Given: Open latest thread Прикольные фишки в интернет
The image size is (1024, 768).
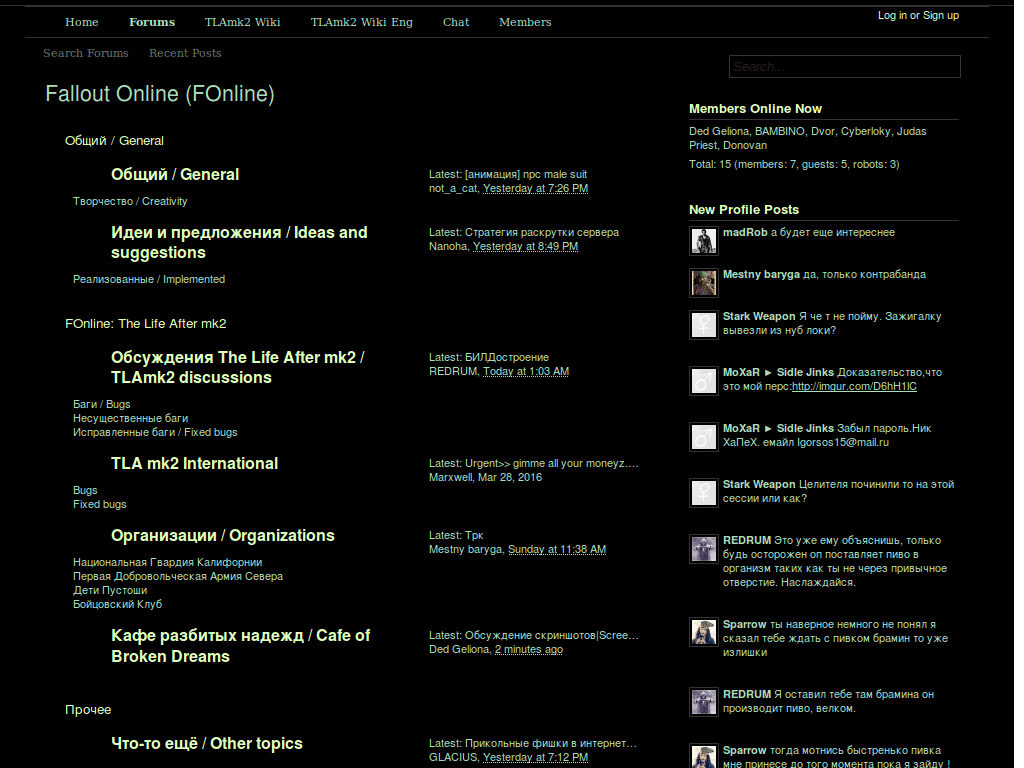Looking at the screenshot, I should pos(551,743).
